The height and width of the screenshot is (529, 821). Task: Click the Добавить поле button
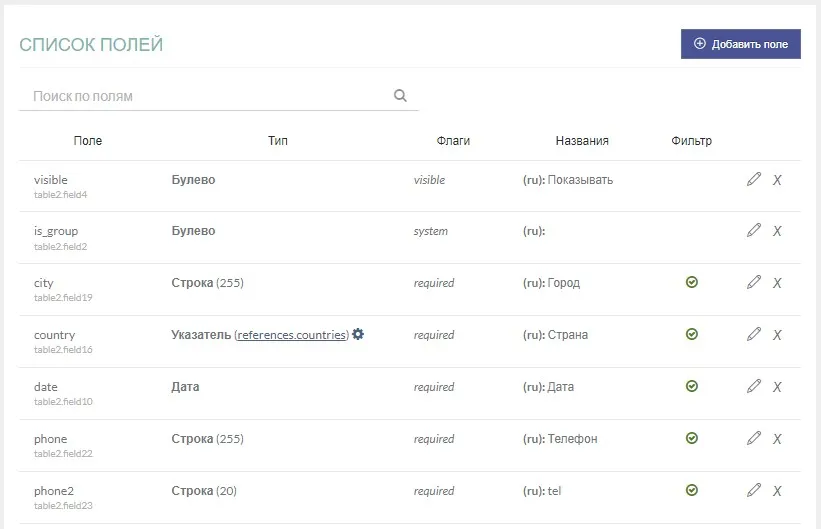pos(740,44)
